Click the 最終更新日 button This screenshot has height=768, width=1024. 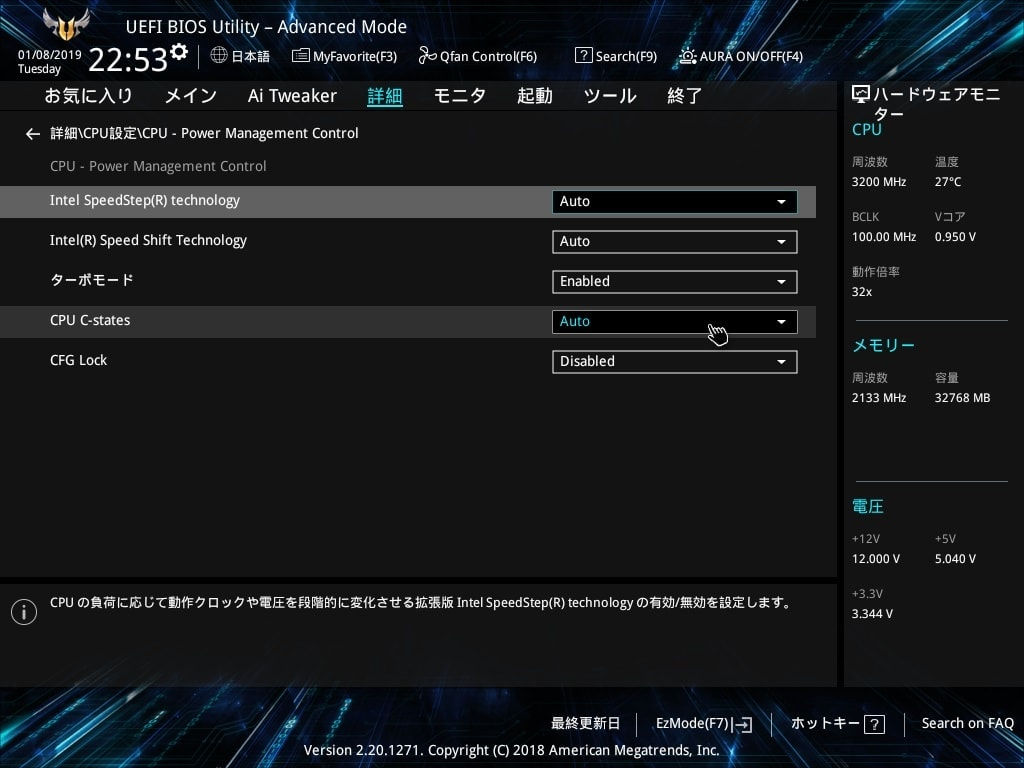click(x=586, y=724)
